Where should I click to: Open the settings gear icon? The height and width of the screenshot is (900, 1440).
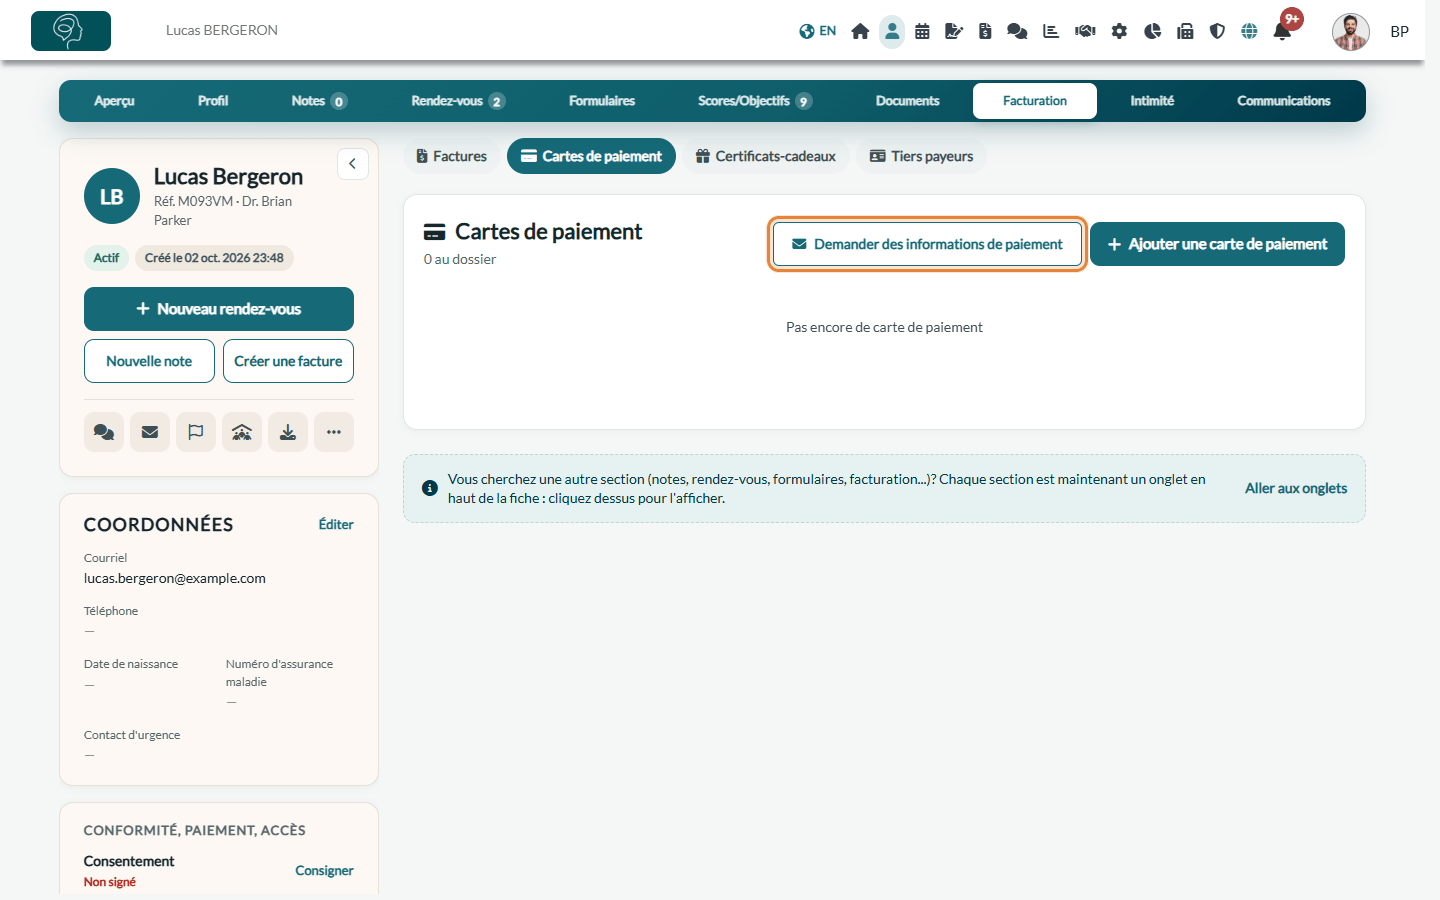(1119, 31)
